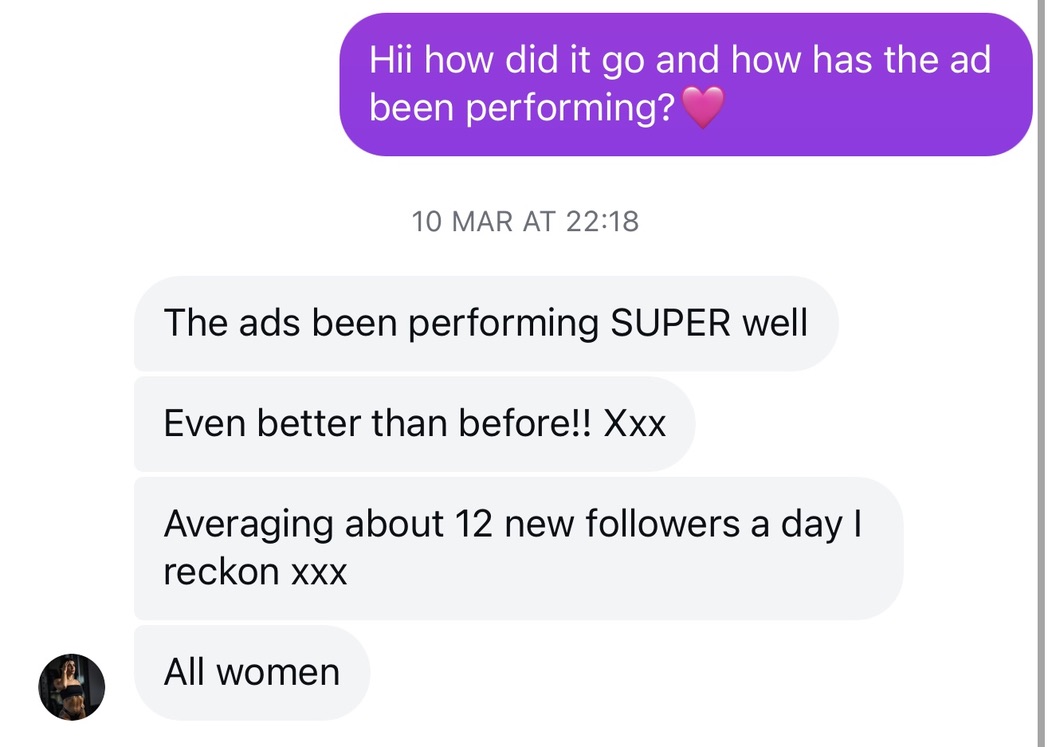Select the purple sent message bubble
Image resolution: width=1052 pixels, height=747 pixels.
click(688, 84)
